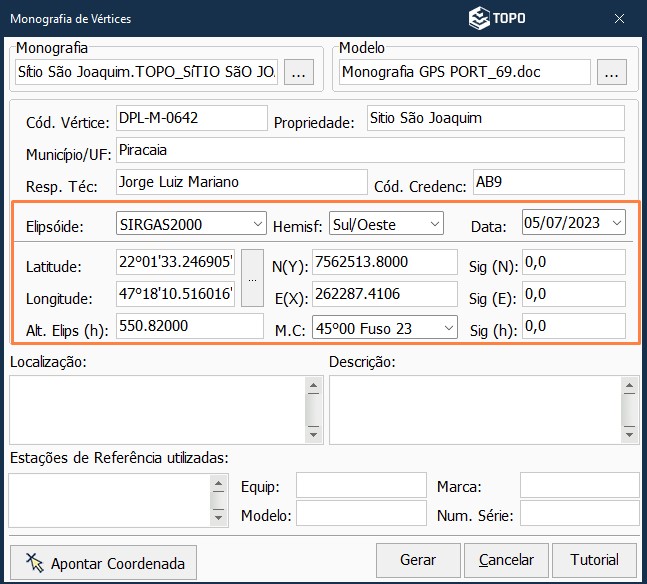
Task: Click the N(Y) field 7562513.8000
Action: [x=385, y=262]
